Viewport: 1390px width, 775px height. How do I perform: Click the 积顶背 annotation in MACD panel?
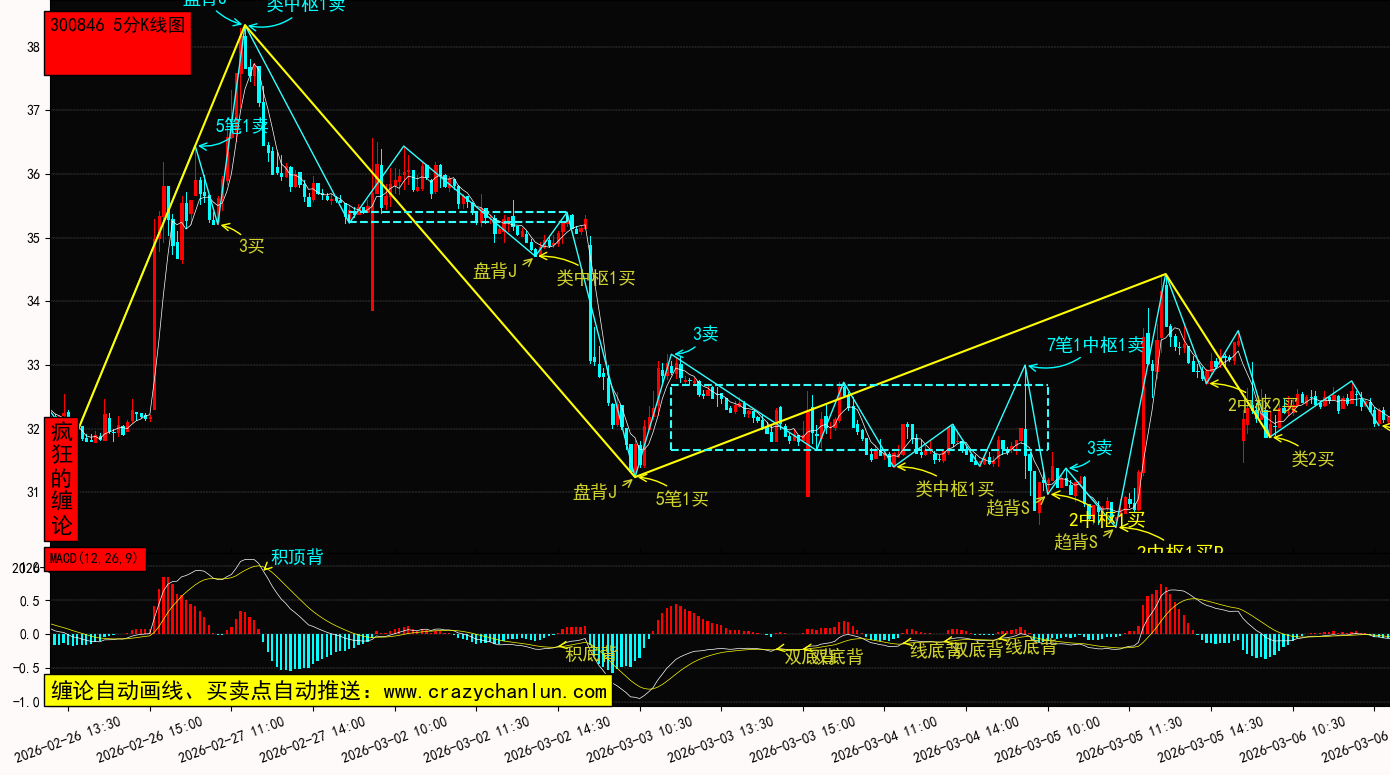297,557
